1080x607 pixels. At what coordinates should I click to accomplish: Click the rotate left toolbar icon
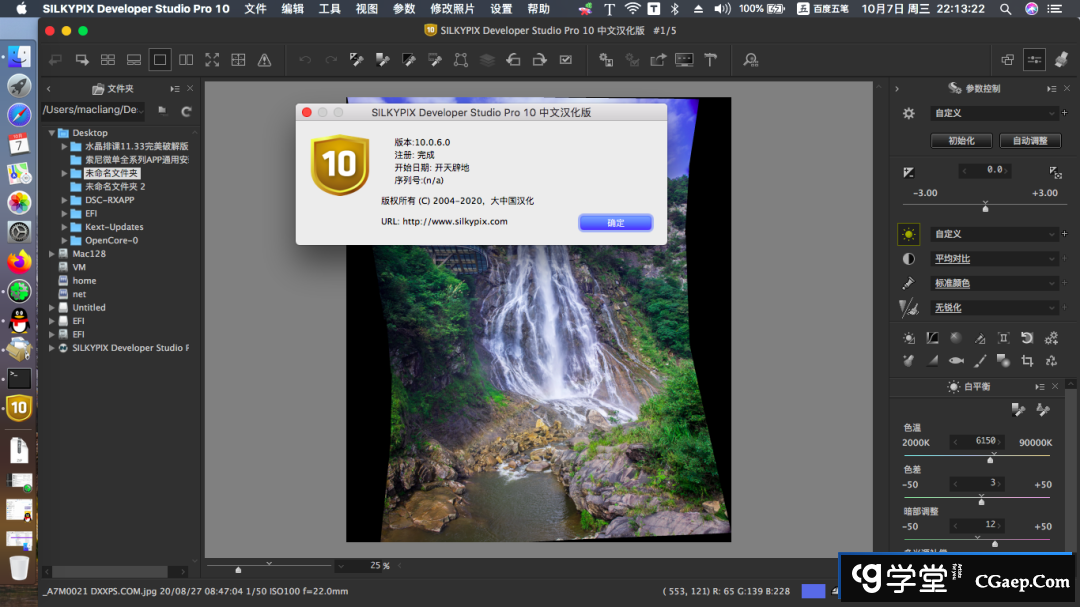pyautogui.click(x=513, y=60)
